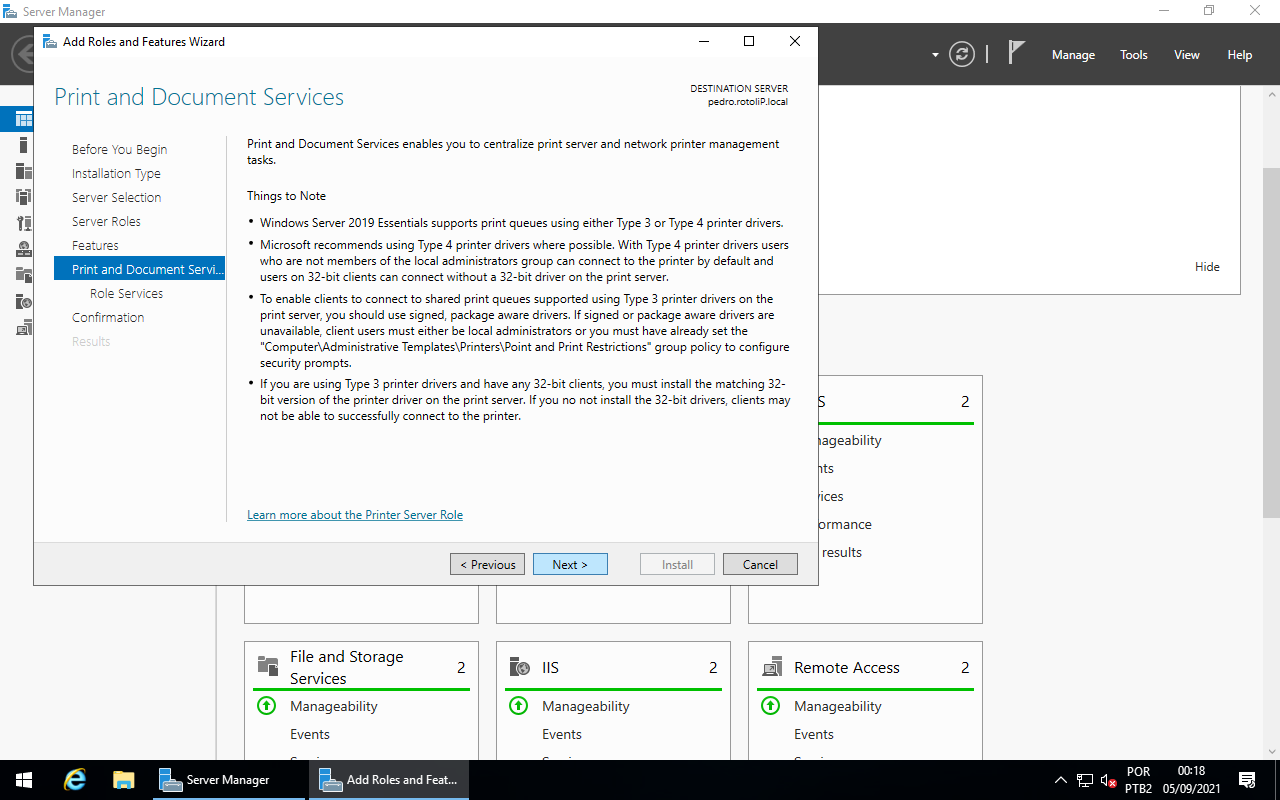Viewport: 1280px width, 800px height.
Task: Click the IIS tile icon
Action: coord(519,667)
